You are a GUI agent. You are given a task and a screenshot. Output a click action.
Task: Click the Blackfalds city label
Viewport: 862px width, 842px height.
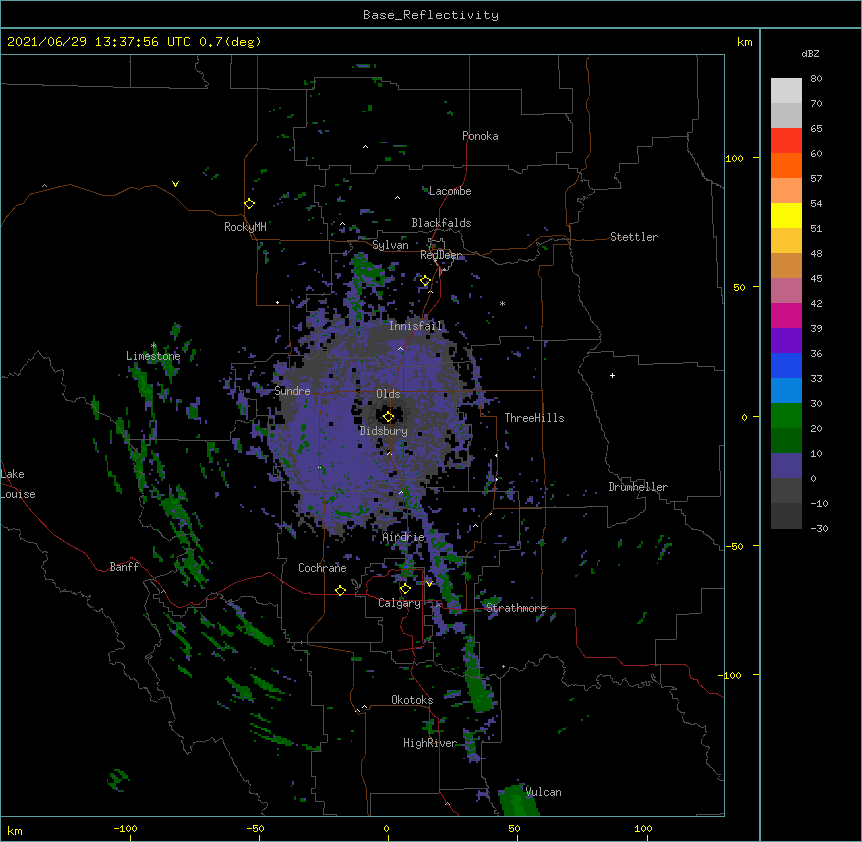pos(441,223)
